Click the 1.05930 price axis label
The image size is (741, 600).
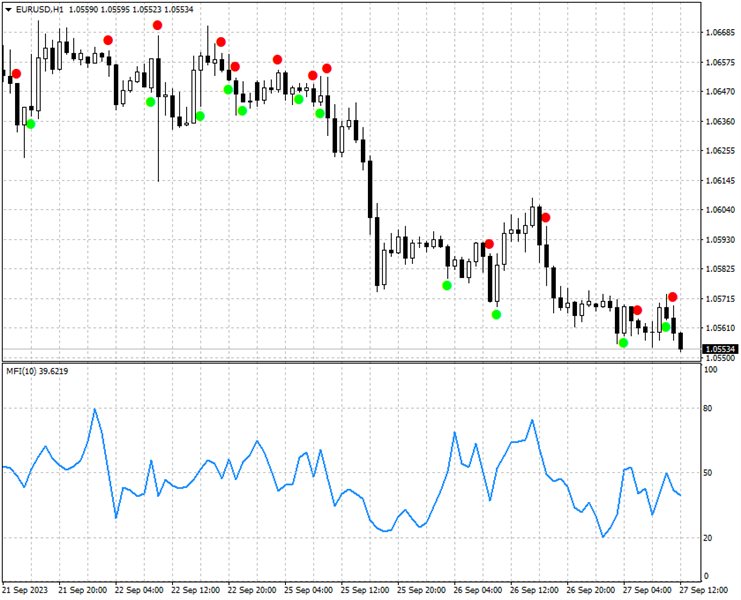(x=720, y=240)
